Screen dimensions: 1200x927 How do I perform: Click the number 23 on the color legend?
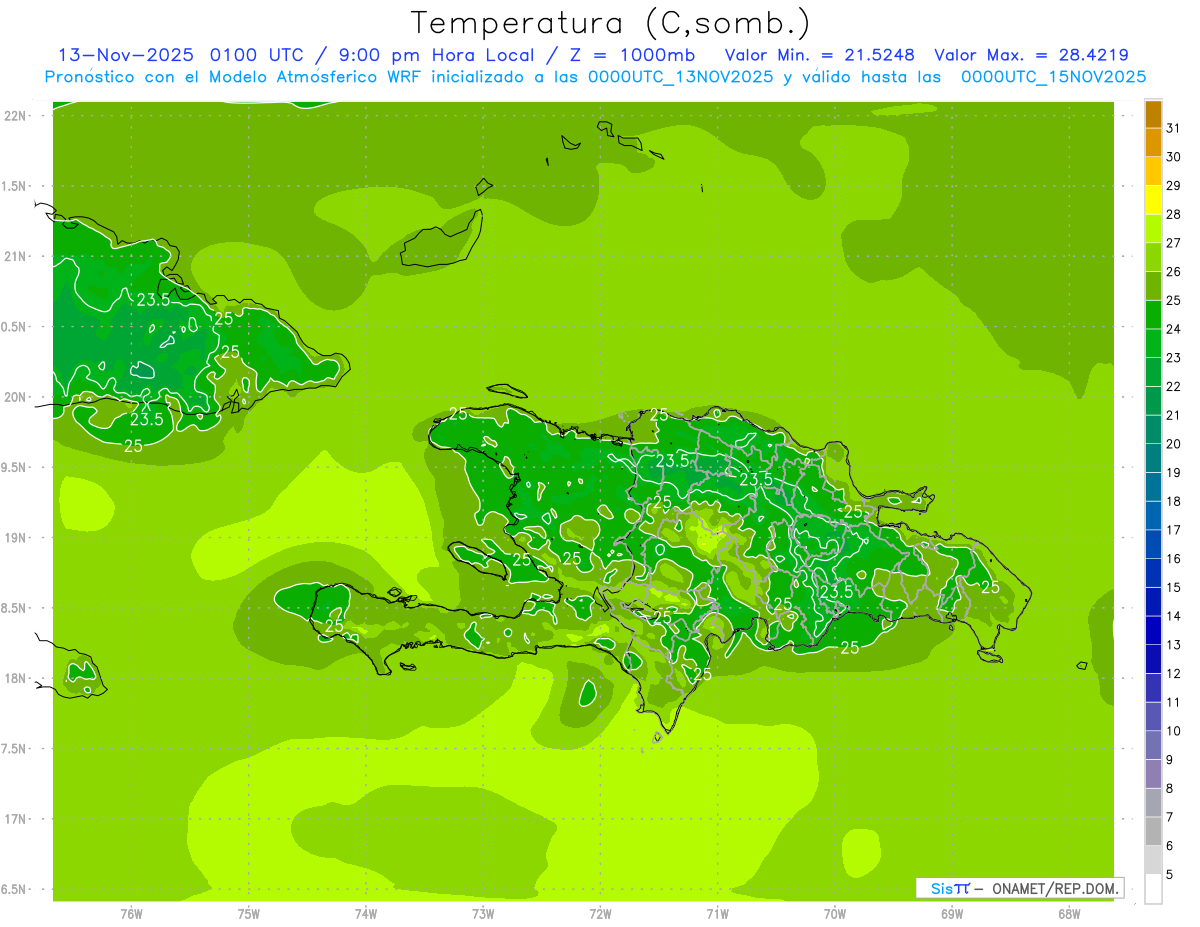1174,358
